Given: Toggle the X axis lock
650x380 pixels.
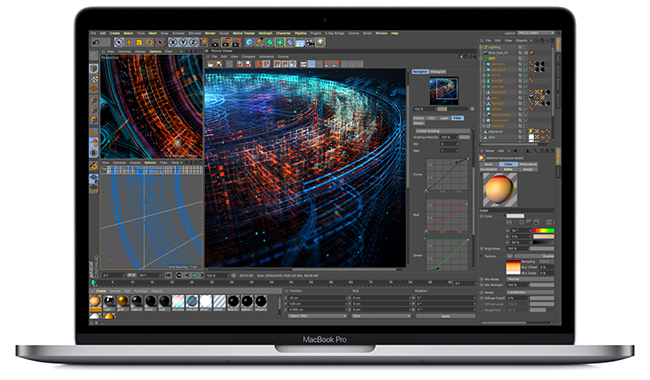Looking at the screenshot, I should tap(173, 42).
